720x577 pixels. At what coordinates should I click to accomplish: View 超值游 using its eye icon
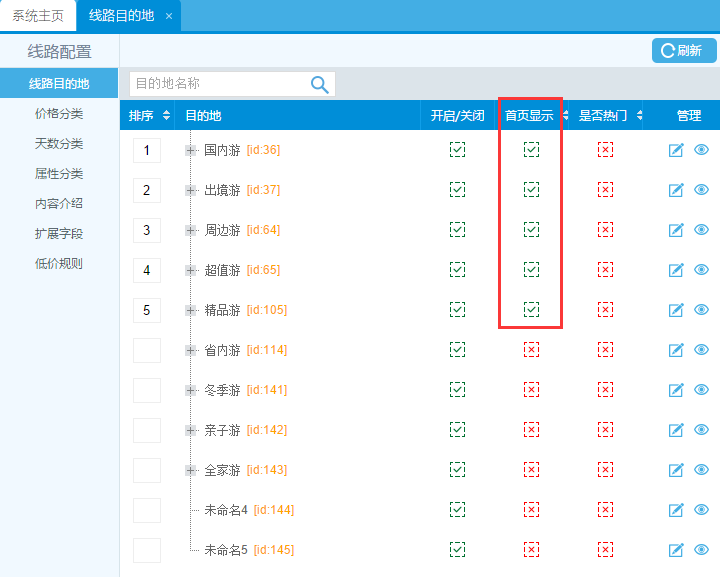[701, 270]
